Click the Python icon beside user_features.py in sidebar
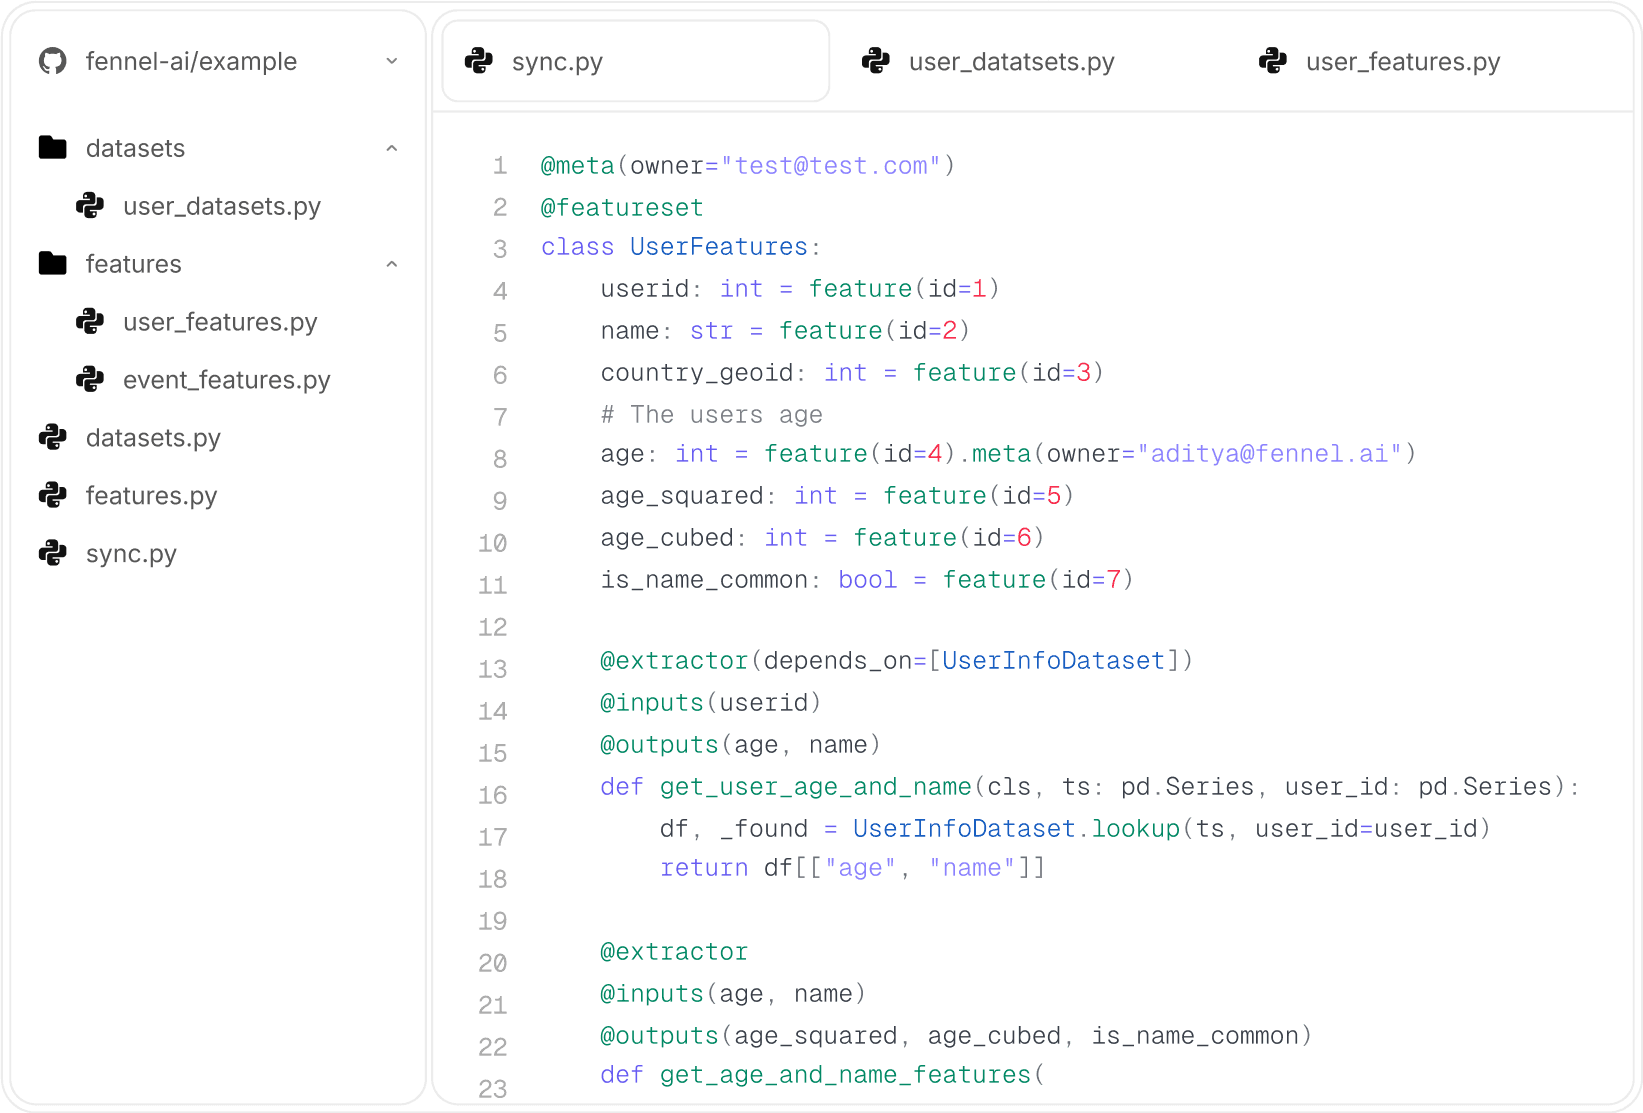The width and height of the screenshot is (1643, 1113). (90, 322)
